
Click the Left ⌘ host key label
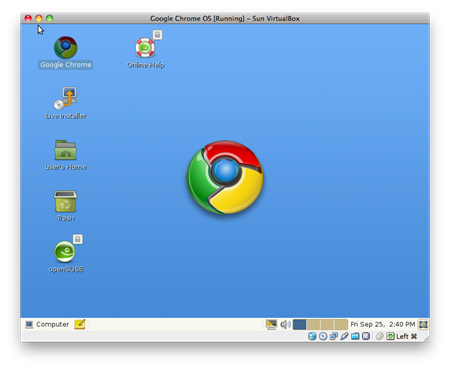click(407, 336)
